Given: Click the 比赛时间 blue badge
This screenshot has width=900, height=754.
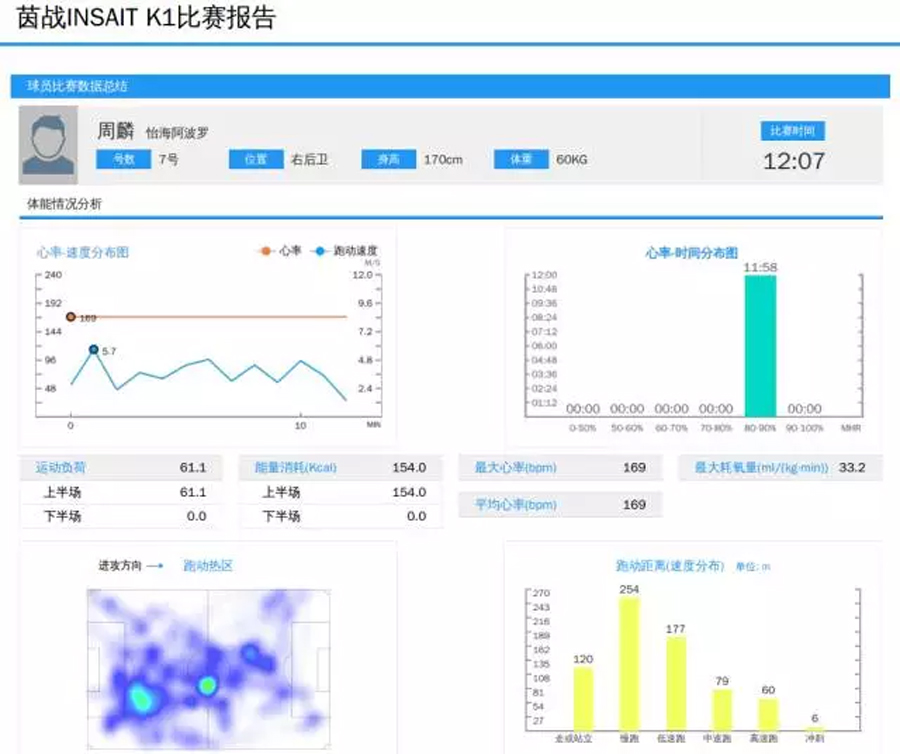Looking at the screenshot, I should 792,131.
